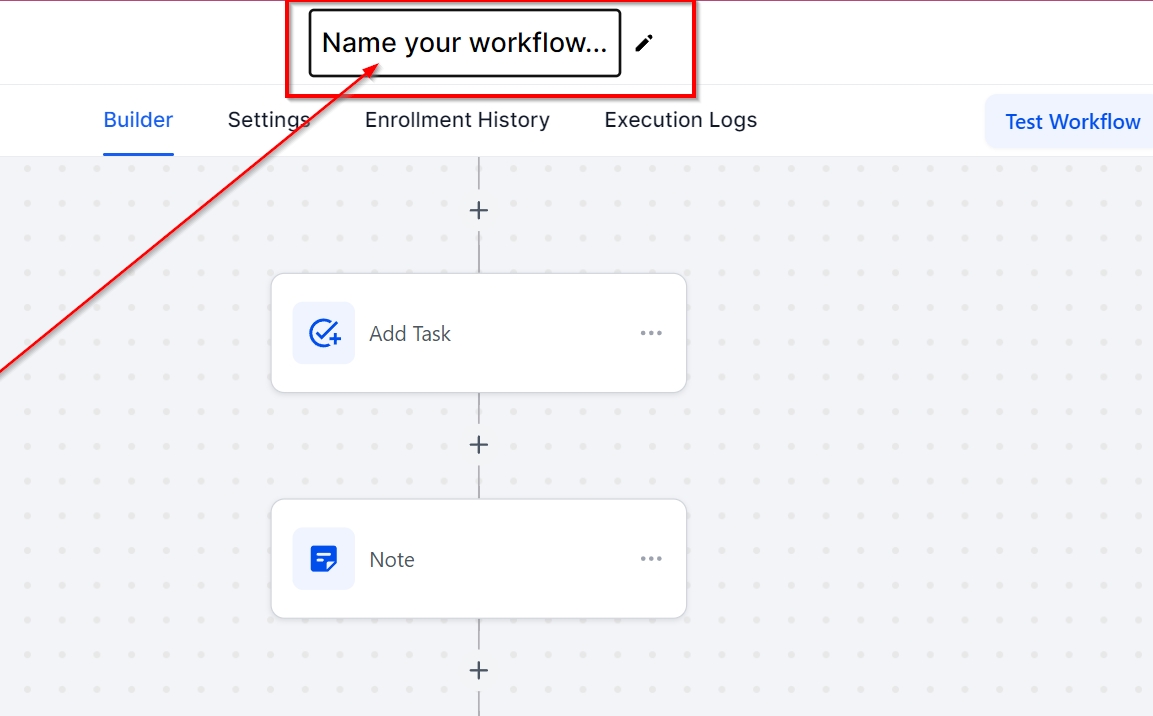This screenshot has height=716, width=1153.
Task: Click the pencil icon to rename workflow
Action: coord(645,43)
